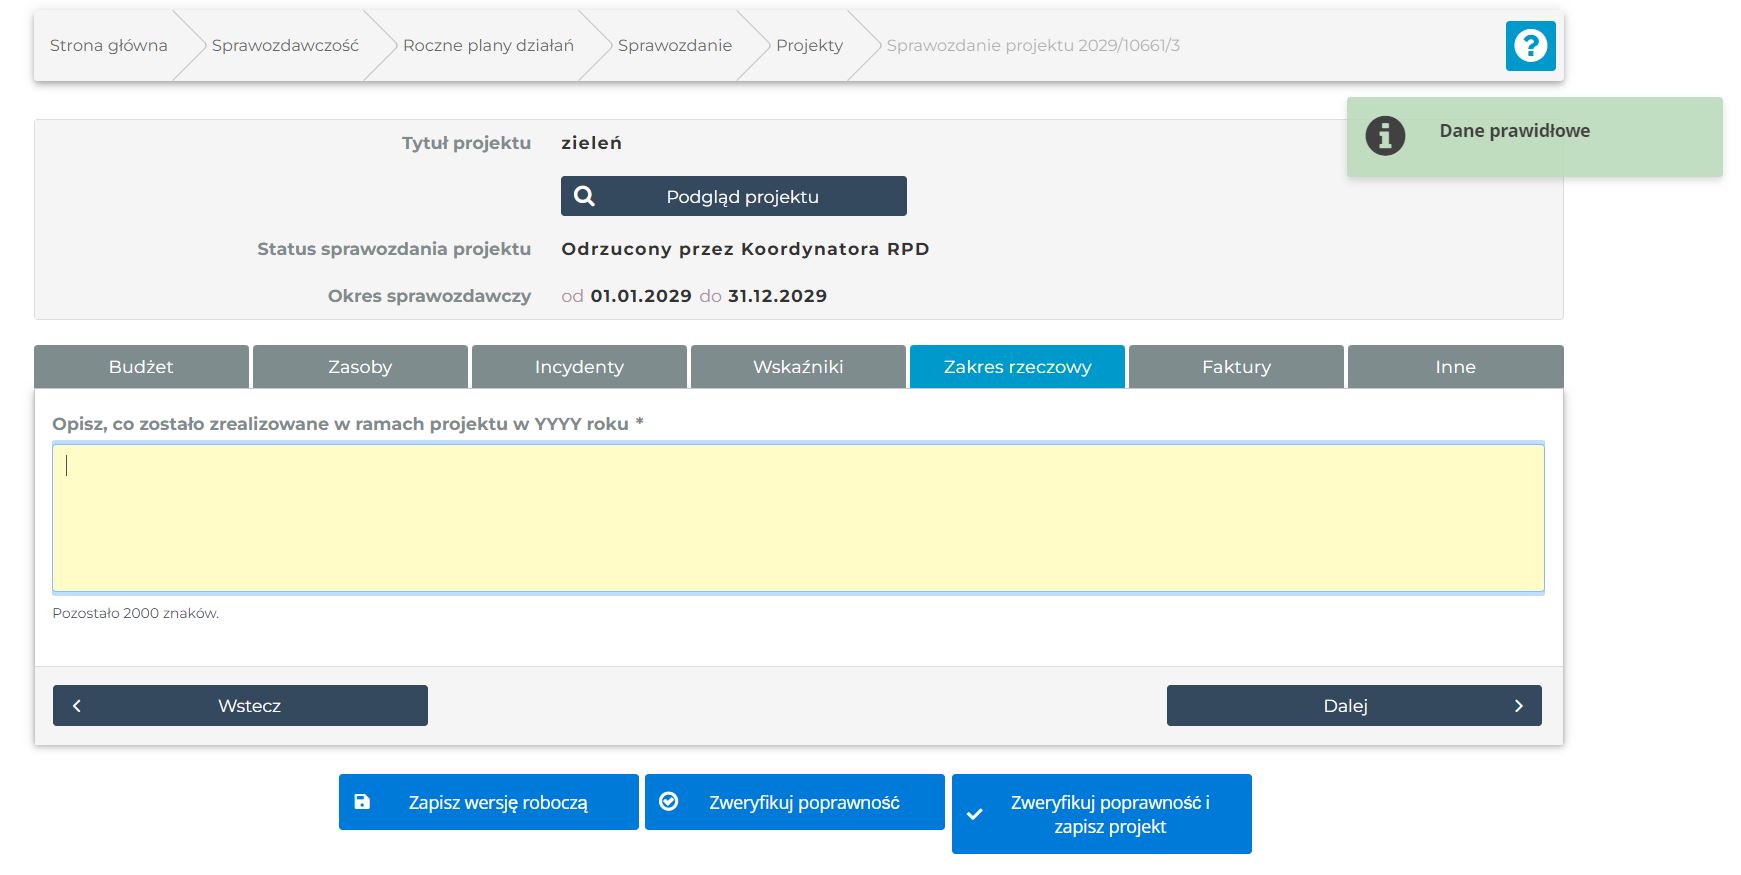The image size is (1741, 875).
Task: Open the Zasoby tab
Action: click(x=360, y=367)
